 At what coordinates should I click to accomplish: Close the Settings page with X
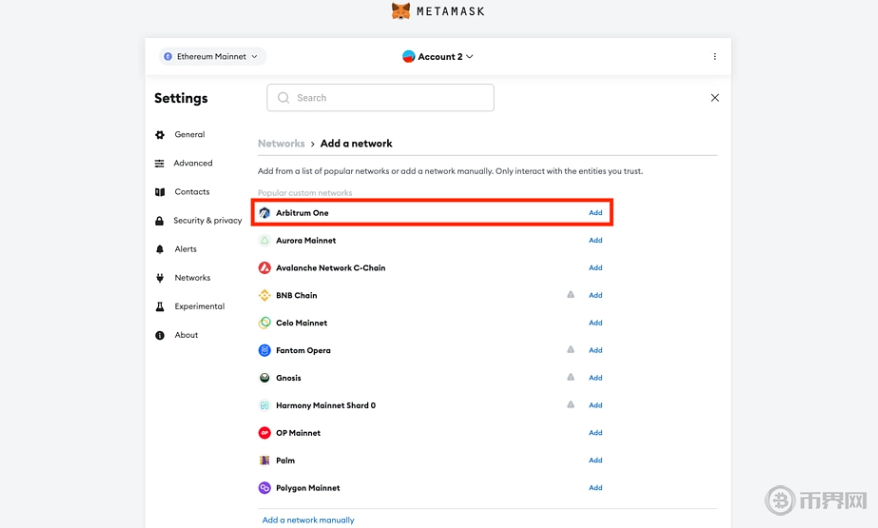click(714, 98)
